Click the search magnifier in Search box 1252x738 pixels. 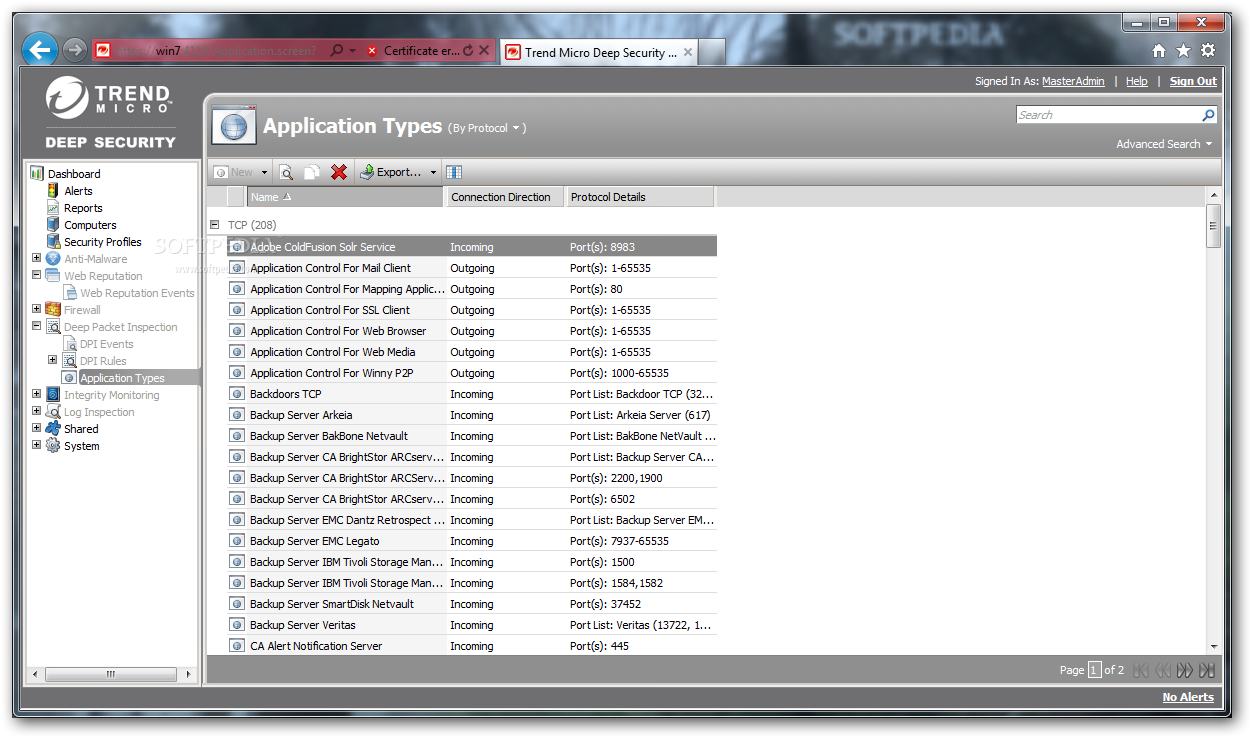tap(1208, 115)
